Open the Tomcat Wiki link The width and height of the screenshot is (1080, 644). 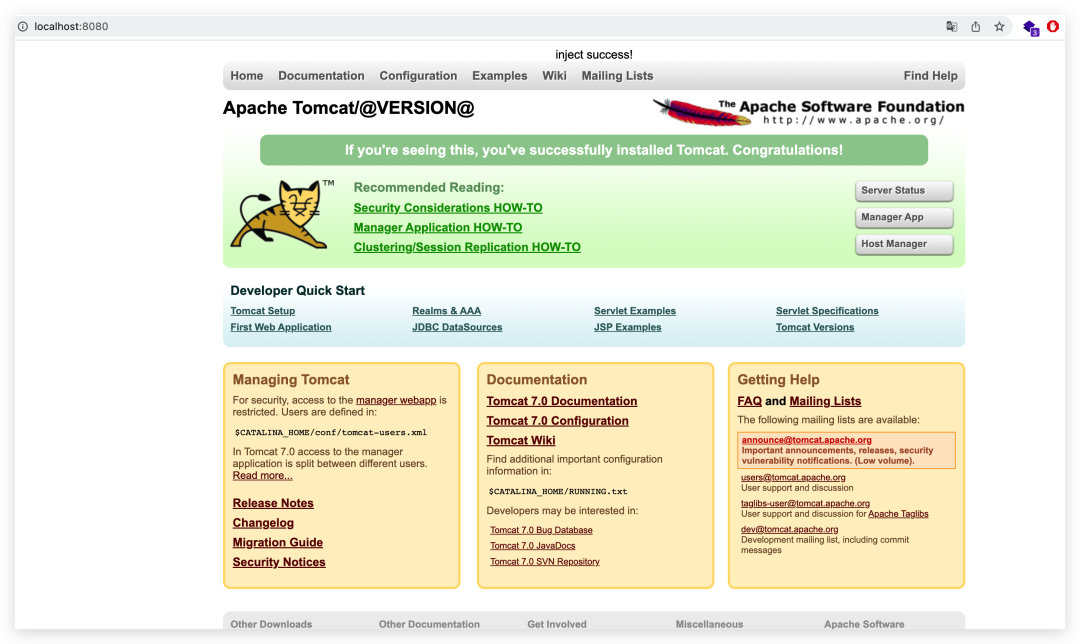click(x=521, y=440)
